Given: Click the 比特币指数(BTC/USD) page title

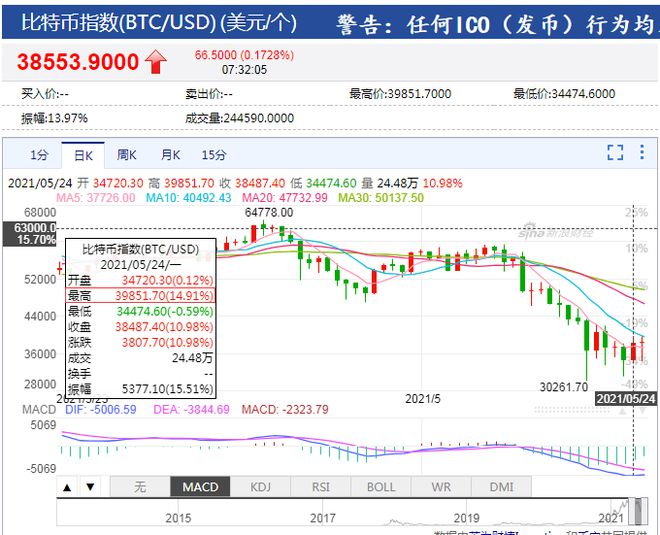Looking at the screenshot, I should (x=159, y=23).
